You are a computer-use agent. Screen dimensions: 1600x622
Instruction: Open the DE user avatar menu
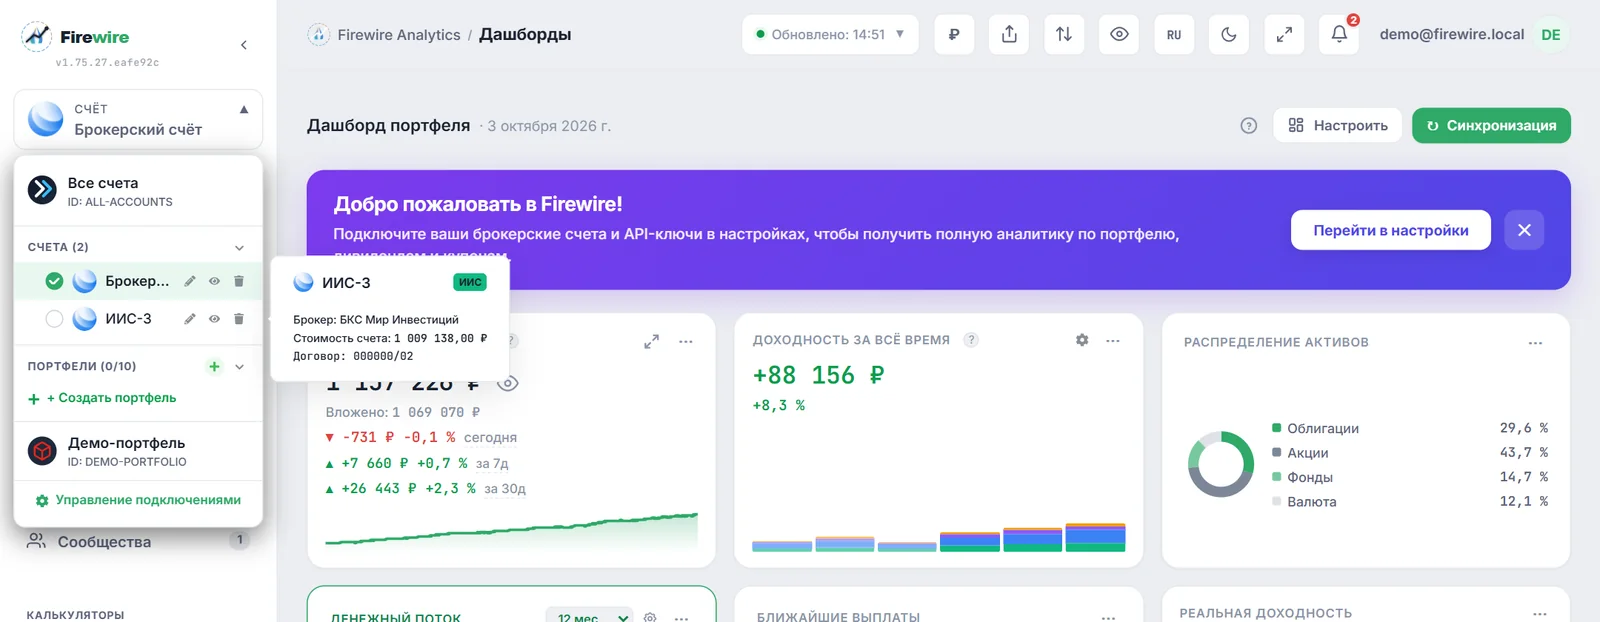(x=1550, y=35)
